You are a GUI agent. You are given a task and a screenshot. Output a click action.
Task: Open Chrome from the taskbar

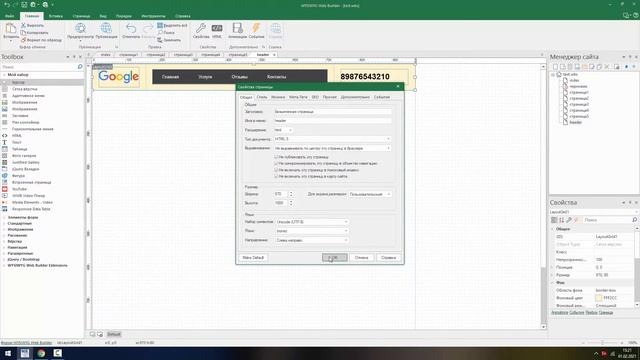coord(41,353)
